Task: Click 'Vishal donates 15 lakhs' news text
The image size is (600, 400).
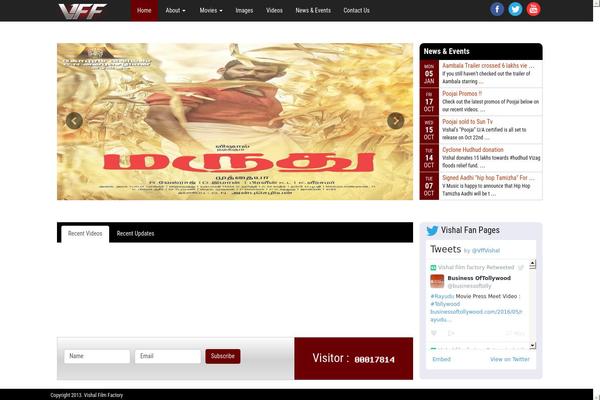Action: coord(491,162)
